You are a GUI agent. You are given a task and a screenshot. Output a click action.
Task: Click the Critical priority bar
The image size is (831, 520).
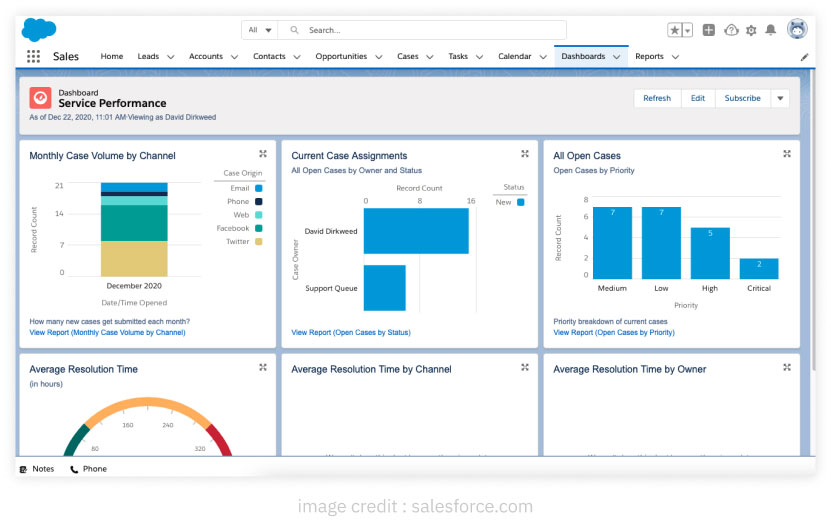point(759,268)
